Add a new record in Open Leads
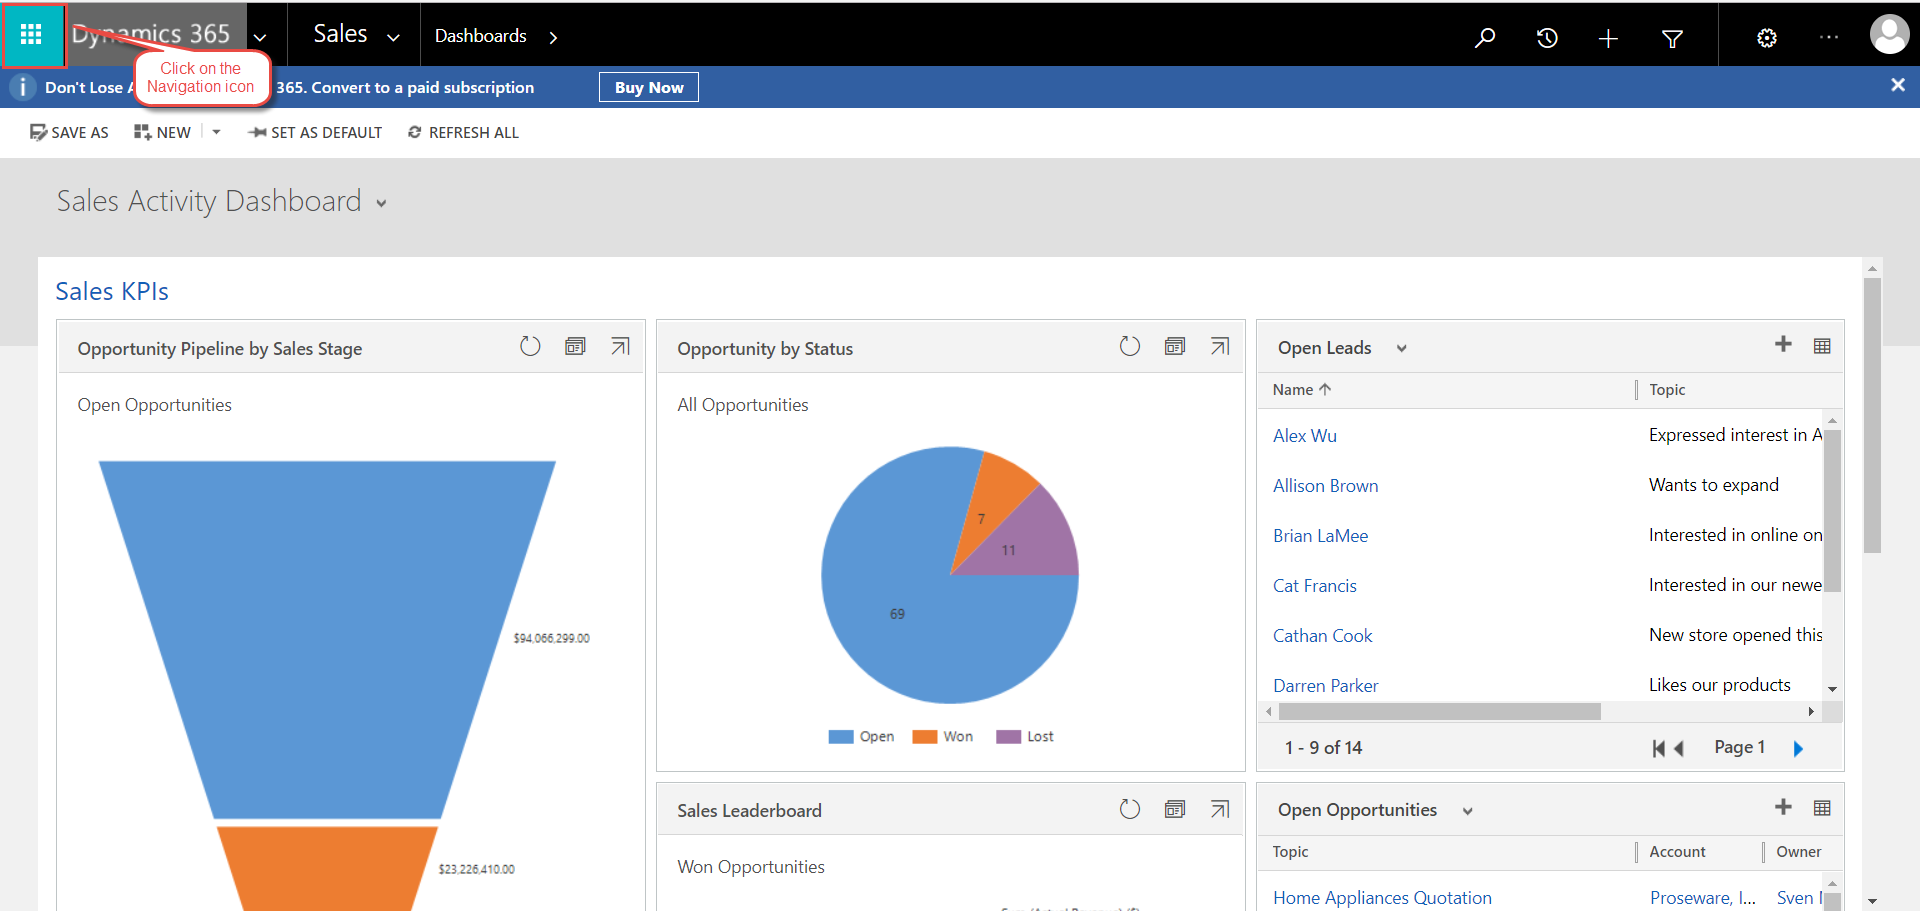The height and width of the screenshot is (911, 1920). click(x=1784, y=344)
